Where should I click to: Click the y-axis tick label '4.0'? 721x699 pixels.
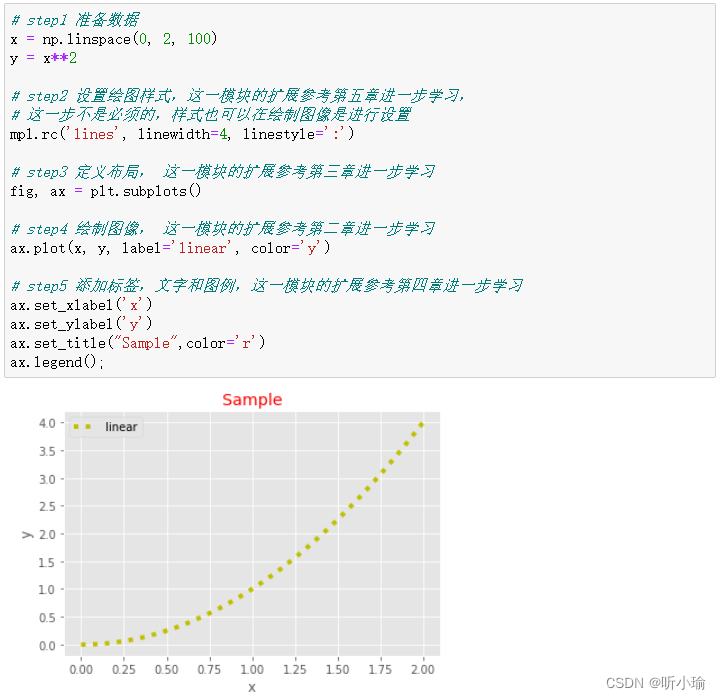point(47,423)
